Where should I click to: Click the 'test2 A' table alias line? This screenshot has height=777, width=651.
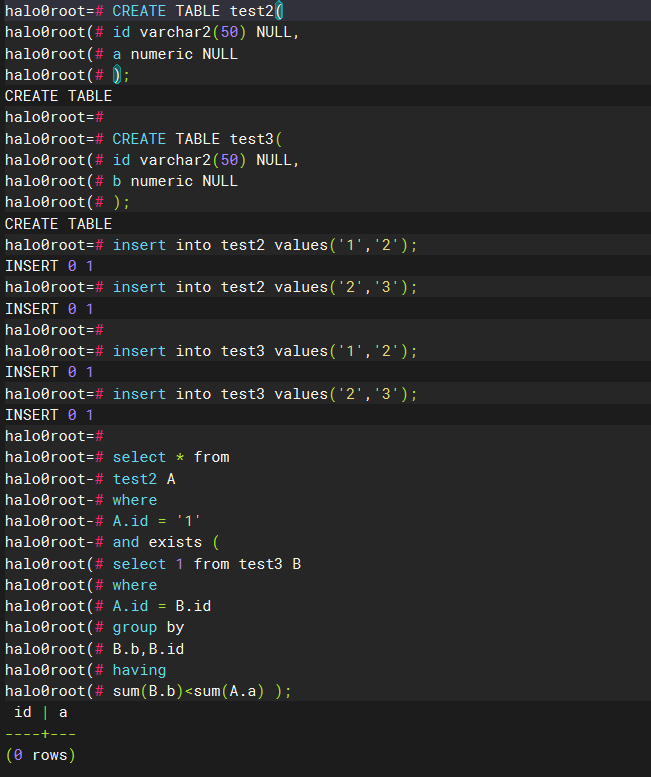click(x=144, y=479)
